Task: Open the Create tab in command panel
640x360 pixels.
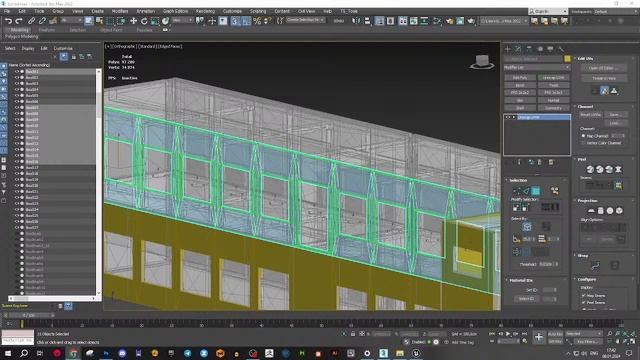Action: coord(508,49)
